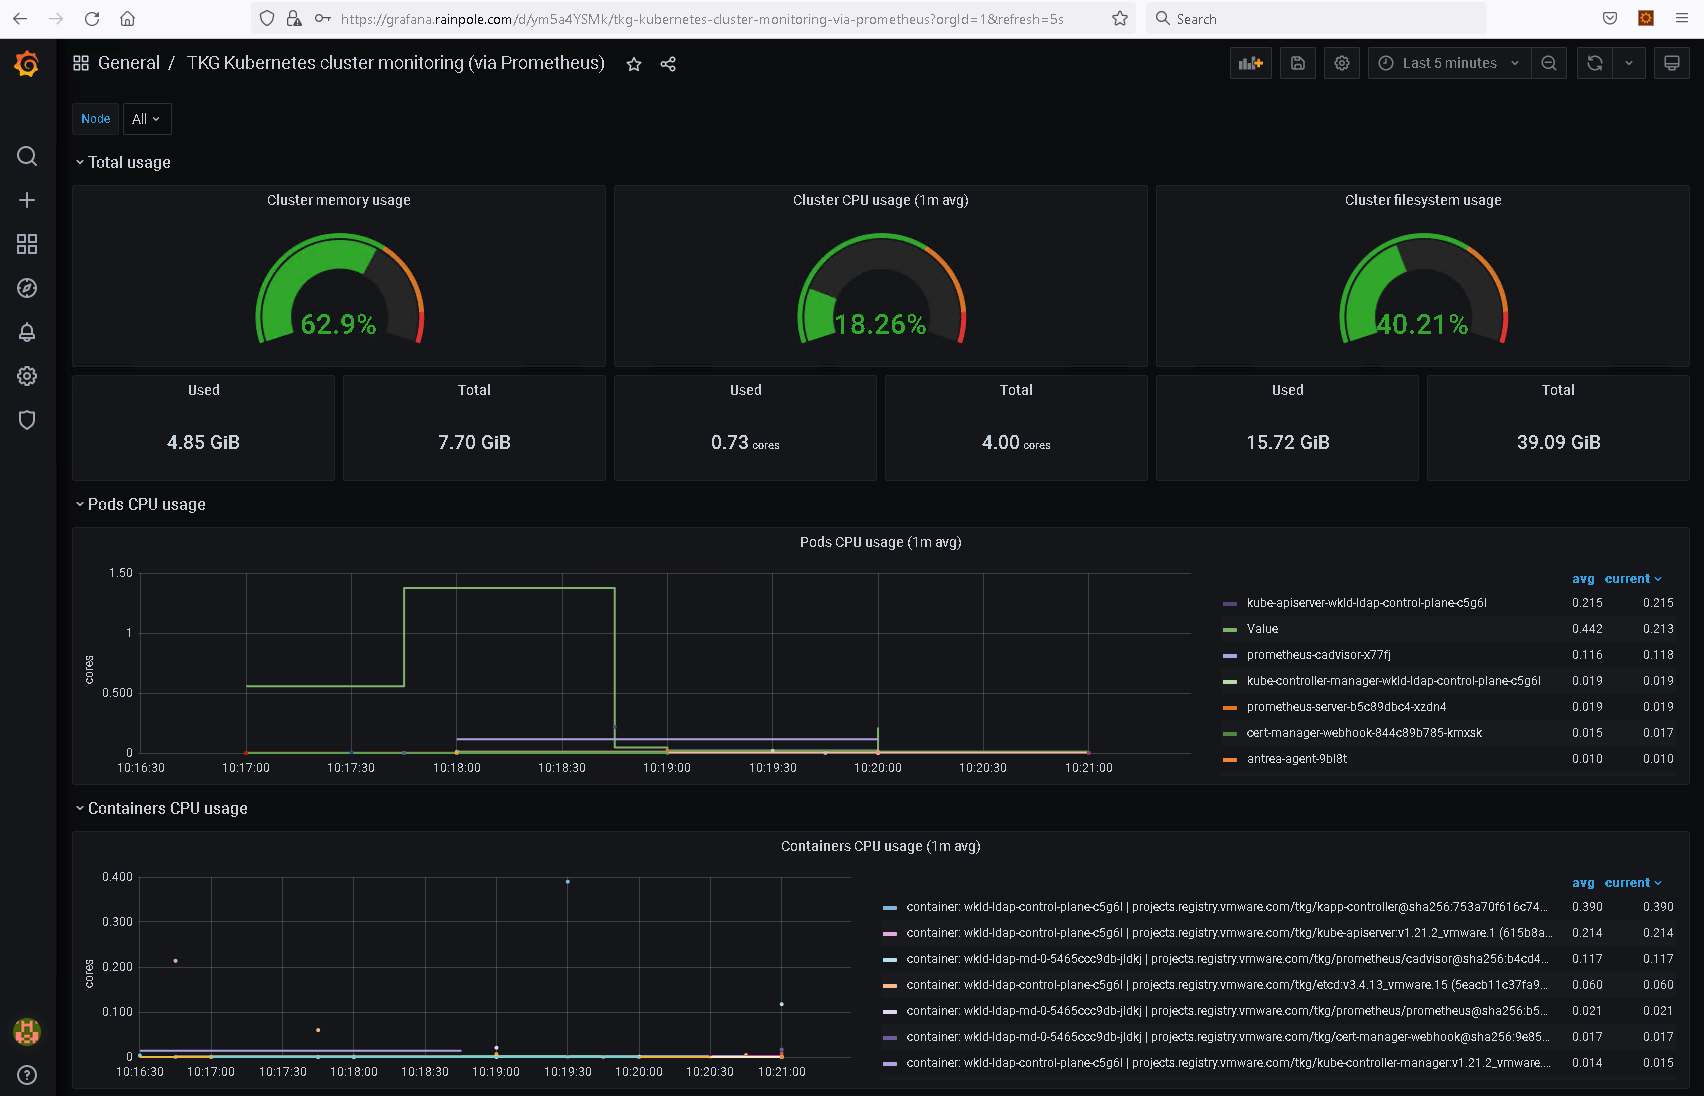
Task: Open the search dashboards sidebar icon
Action: point(27,156)
